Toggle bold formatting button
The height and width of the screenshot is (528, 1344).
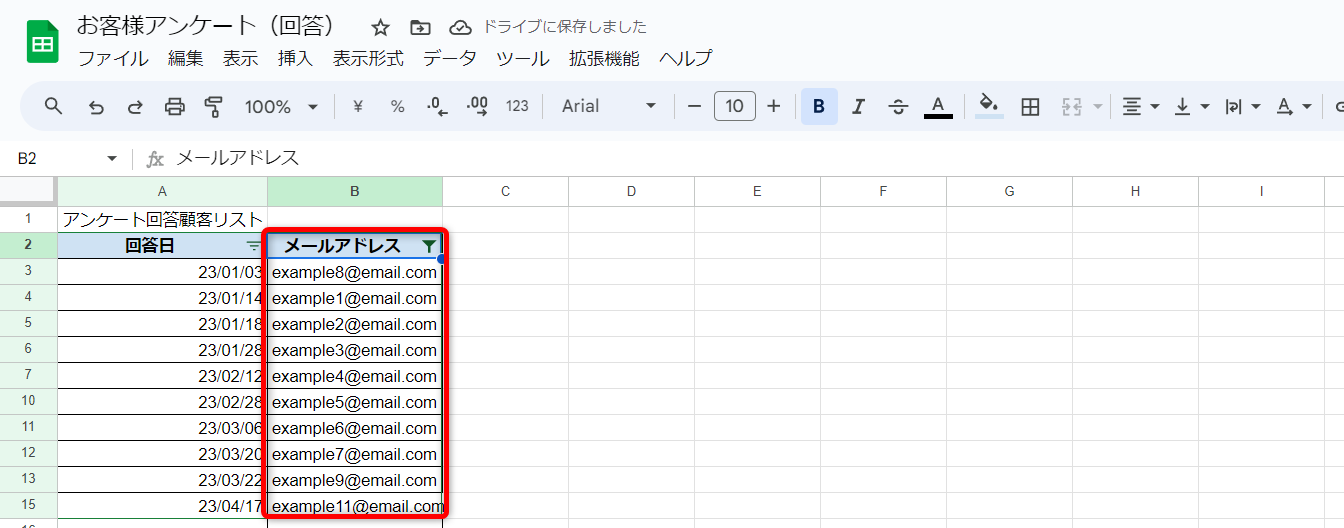pyautogui.click(x=819, y=106)
